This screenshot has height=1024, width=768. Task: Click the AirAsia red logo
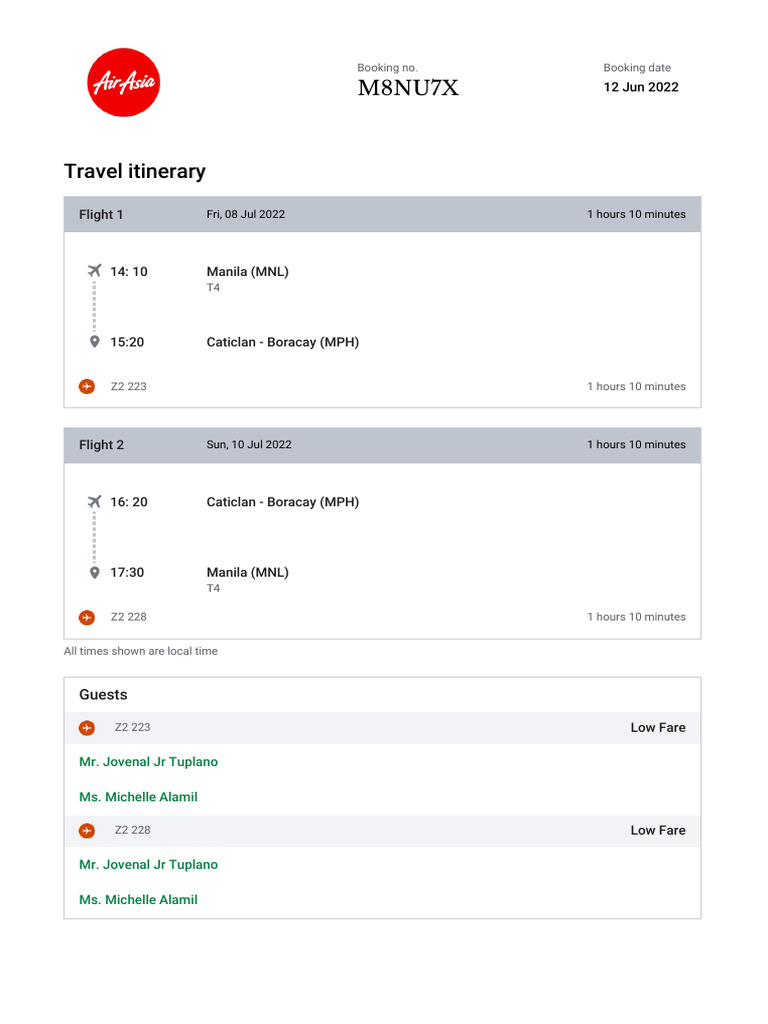[x=124, y=82]
